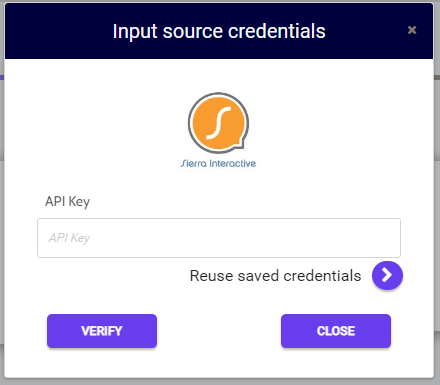Screen dimensions: 440x385
Task: Focus the API Key input field
Action: tap(219, 238)
